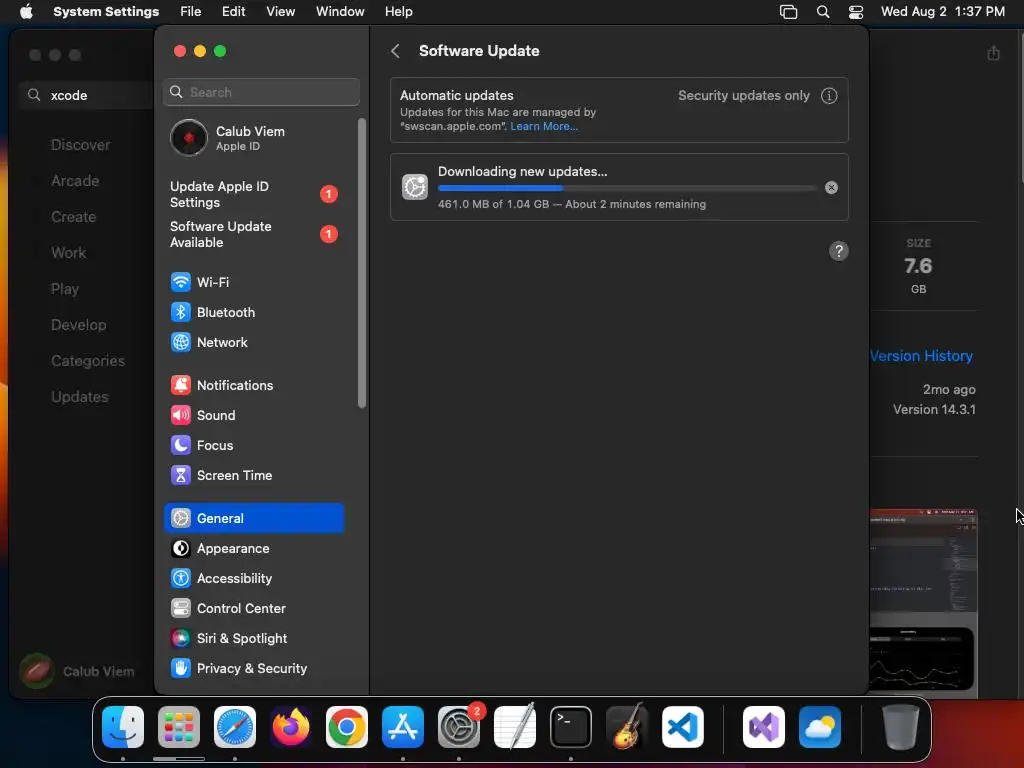This screenshot has height=768, width=1024.
Task: Select Arcade in the App Store sidebar
Action: 75,181
